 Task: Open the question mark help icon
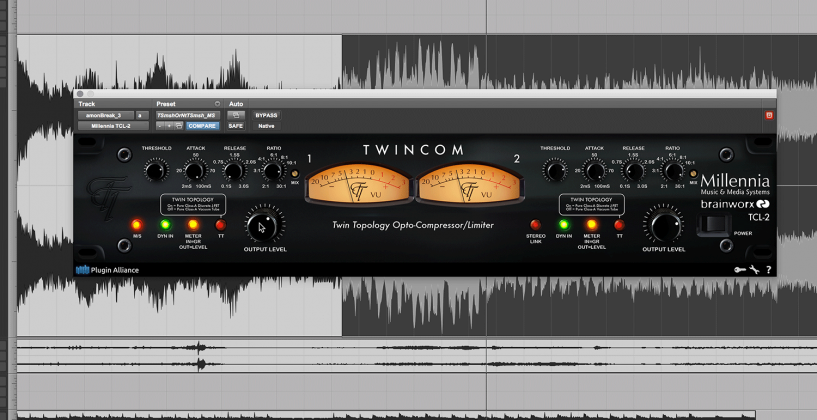[768, 269]
